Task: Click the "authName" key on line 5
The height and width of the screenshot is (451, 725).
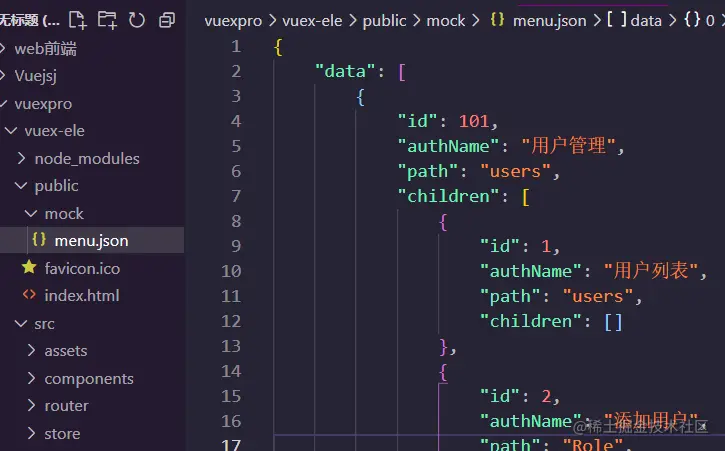Action: coord(448,146)
